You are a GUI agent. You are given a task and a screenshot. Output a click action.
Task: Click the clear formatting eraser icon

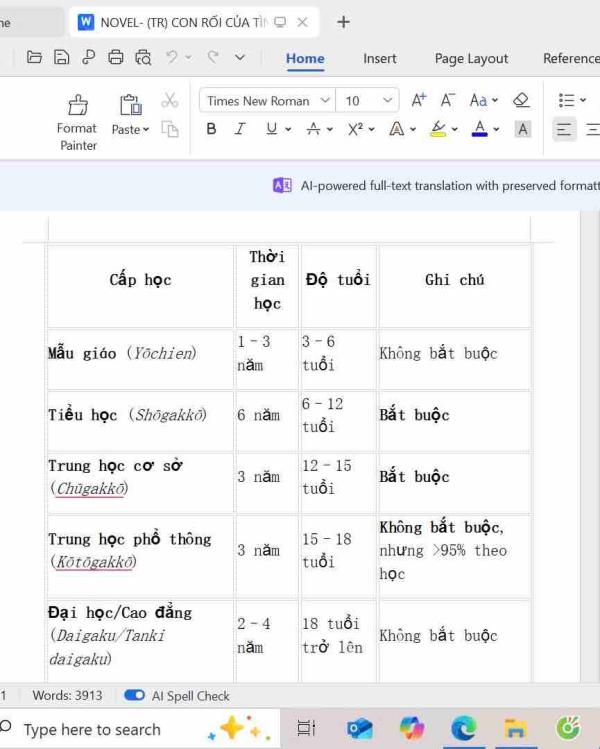click(520, 100)
